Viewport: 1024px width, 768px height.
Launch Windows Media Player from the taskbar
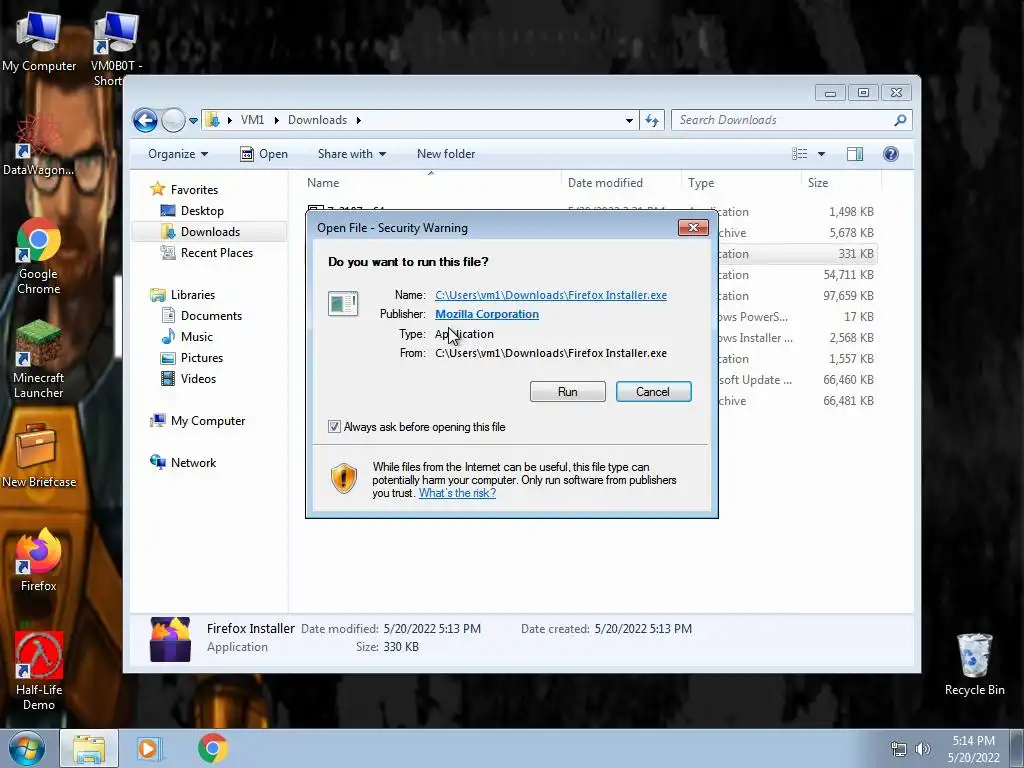click(150, 748)
